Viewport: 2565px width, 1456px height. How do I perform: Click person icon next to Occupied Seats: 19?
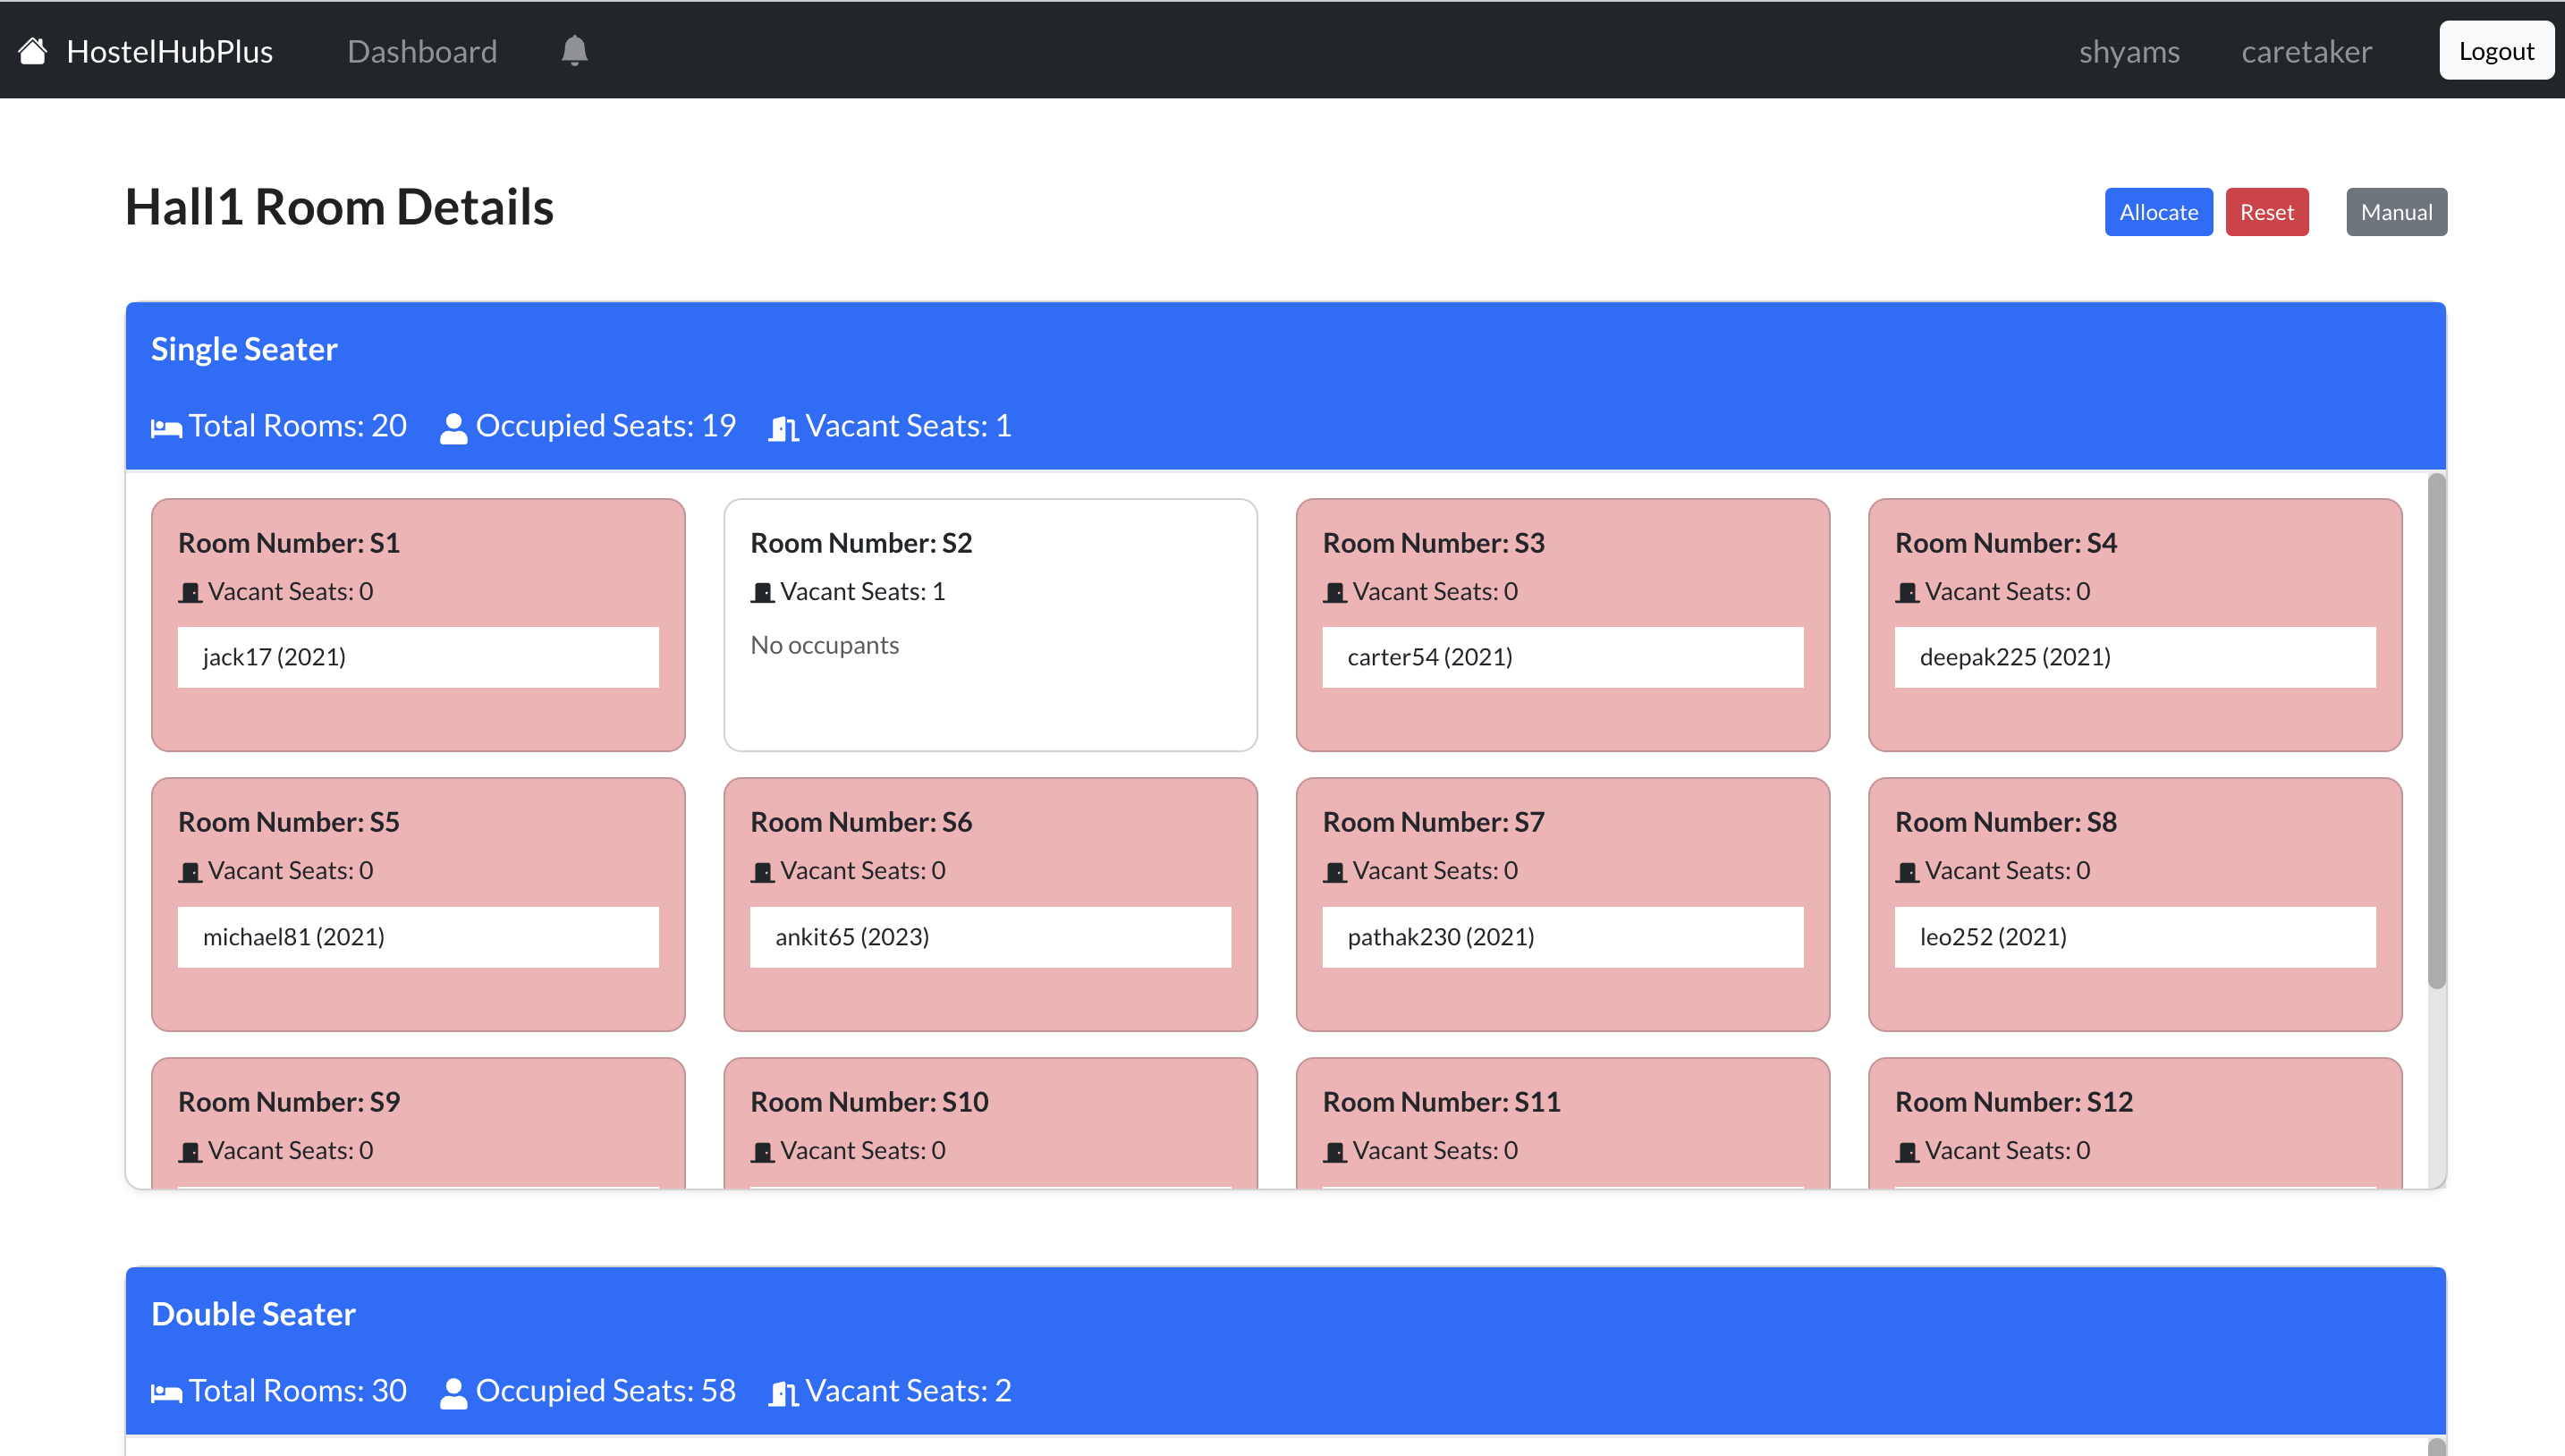pos(453,428)
